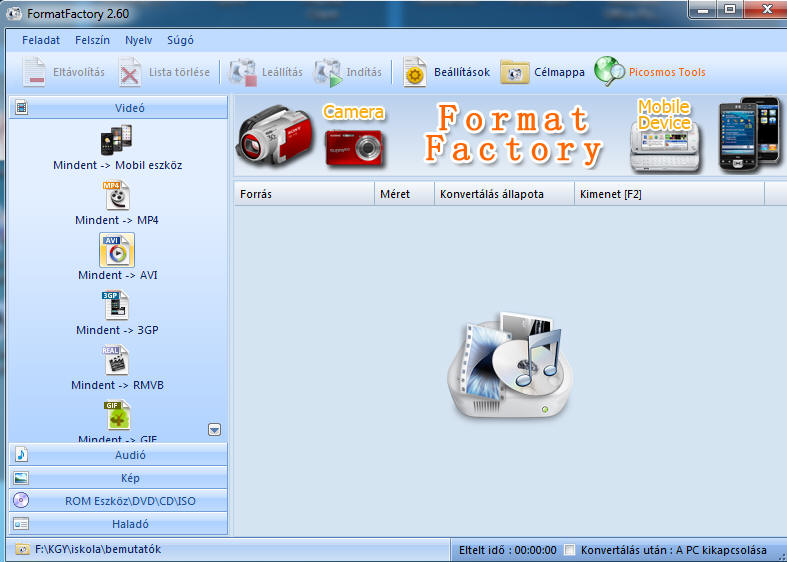This screenshot has height=562, width=787.
Task: Expand the Haladó panel
Action: (118, 524)
